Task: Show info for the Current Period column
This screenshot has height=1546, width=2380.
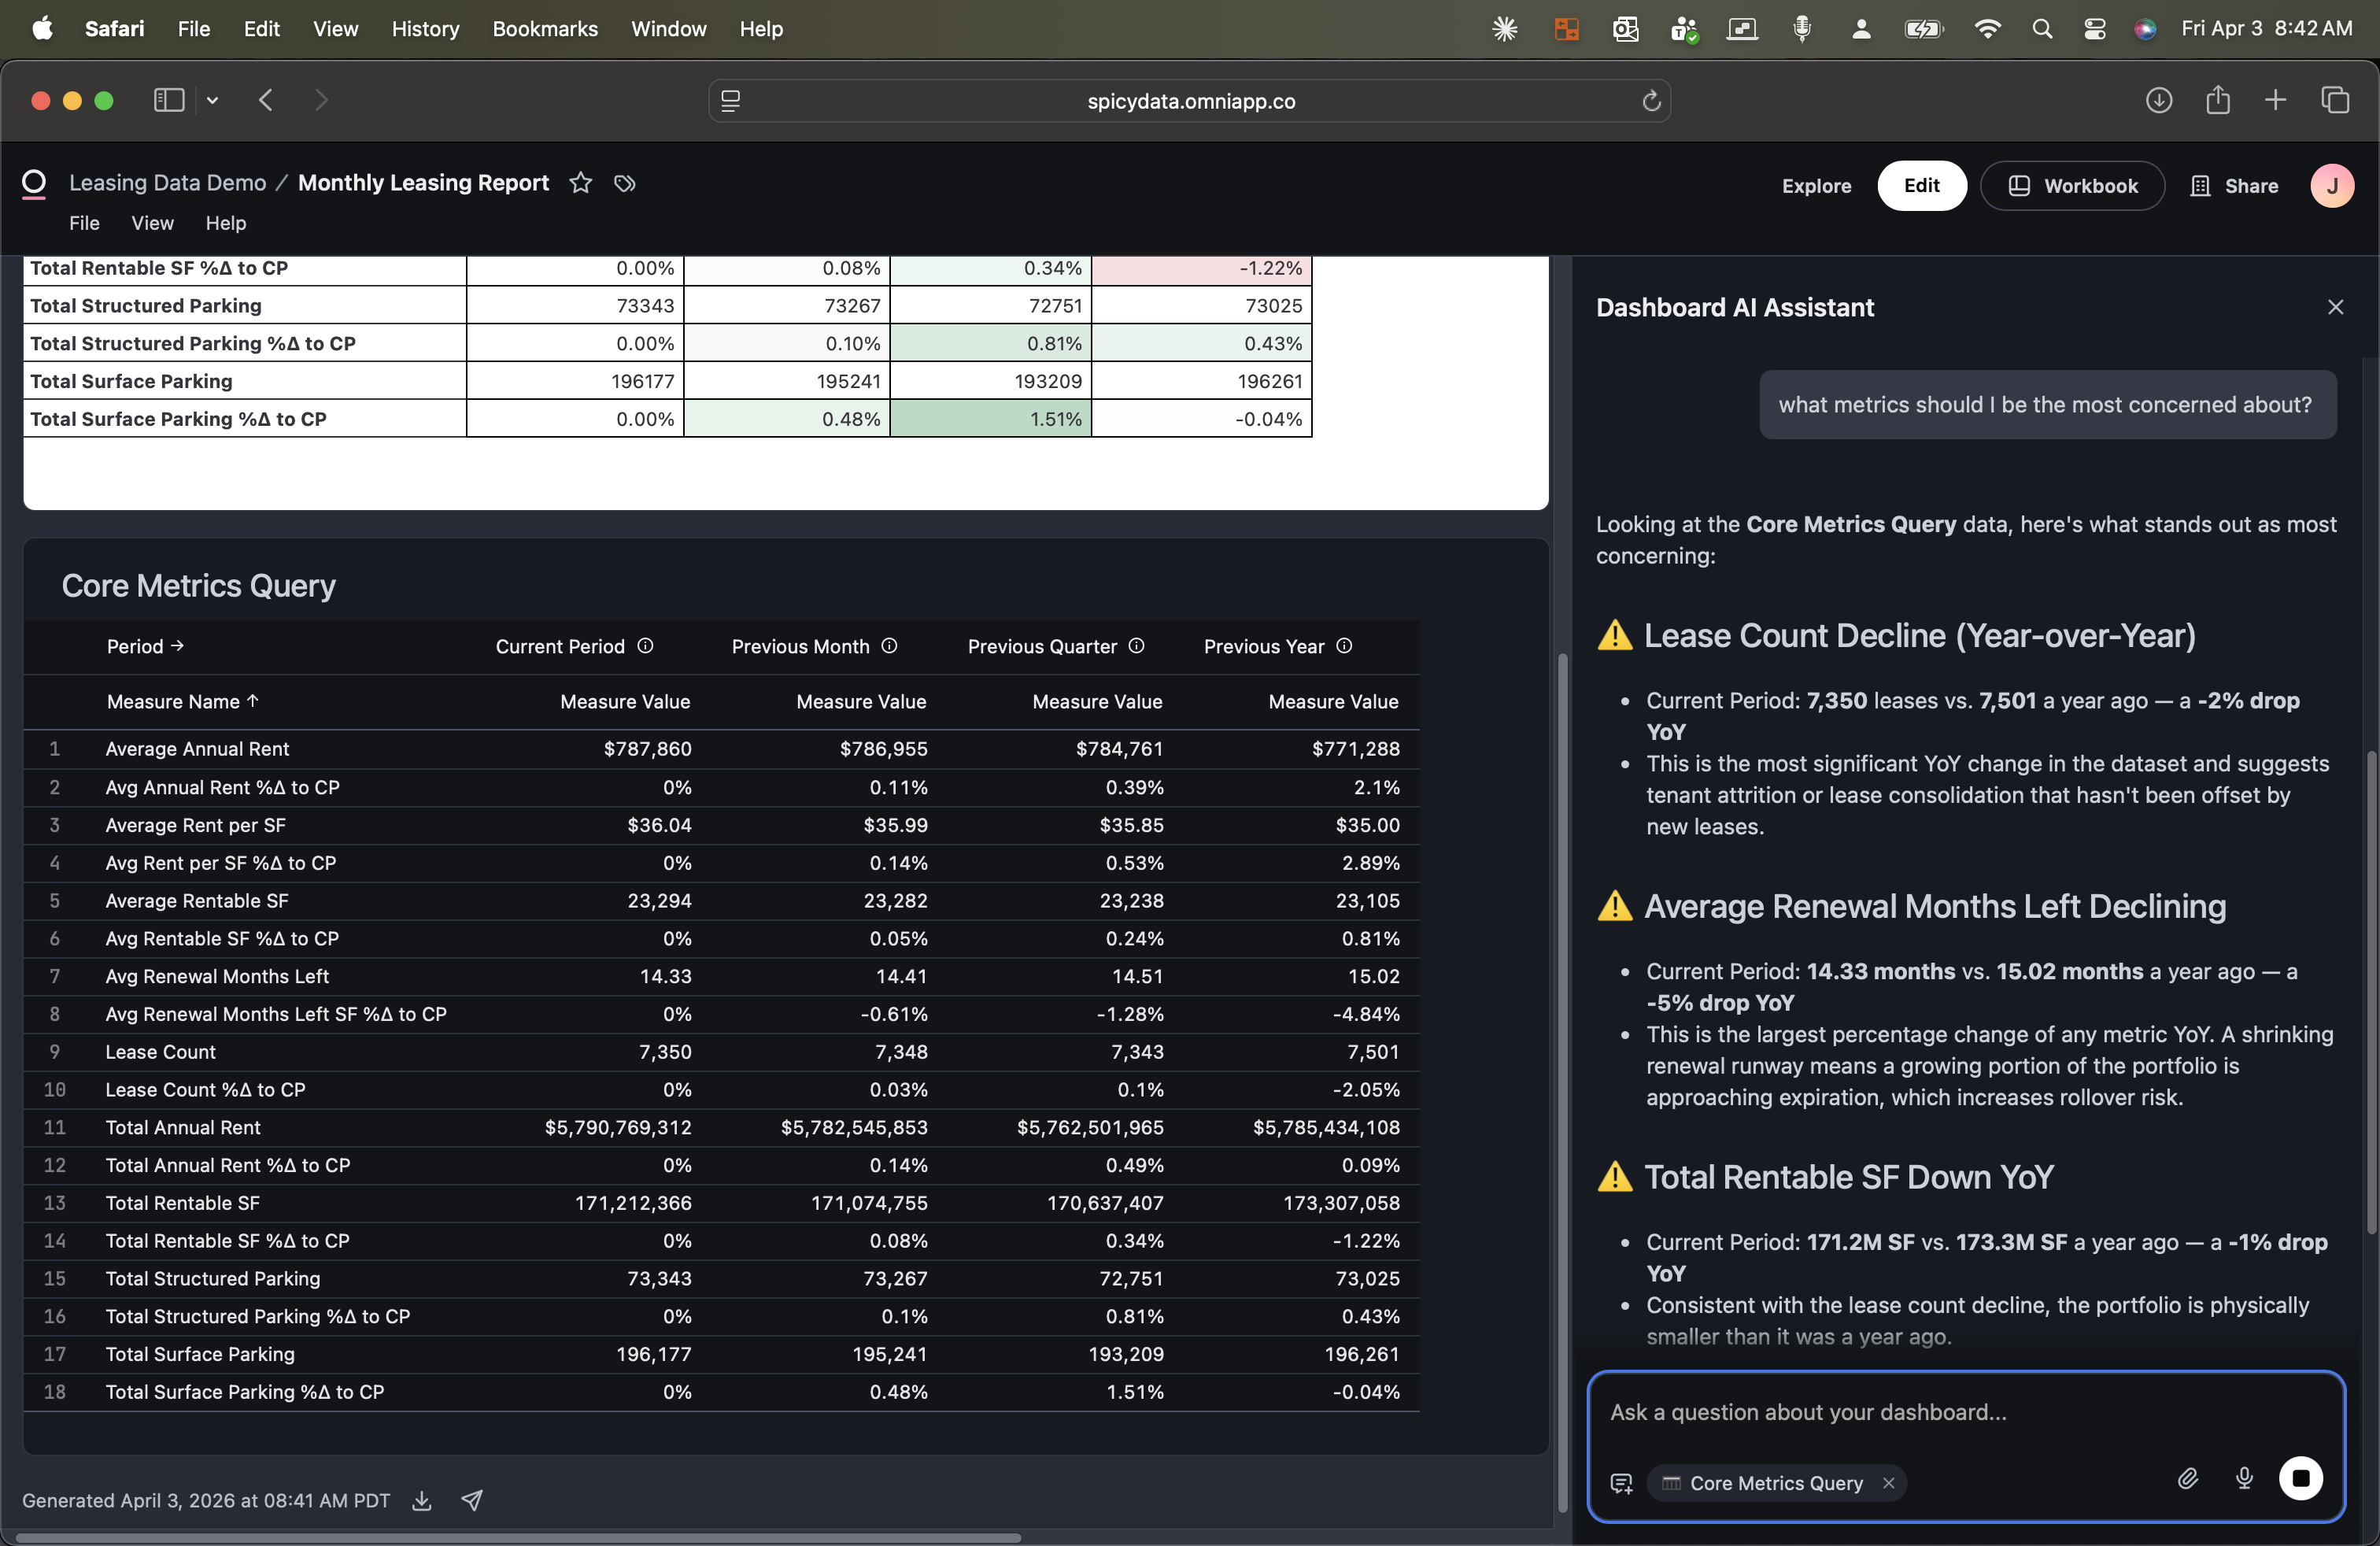Action: 646,646
